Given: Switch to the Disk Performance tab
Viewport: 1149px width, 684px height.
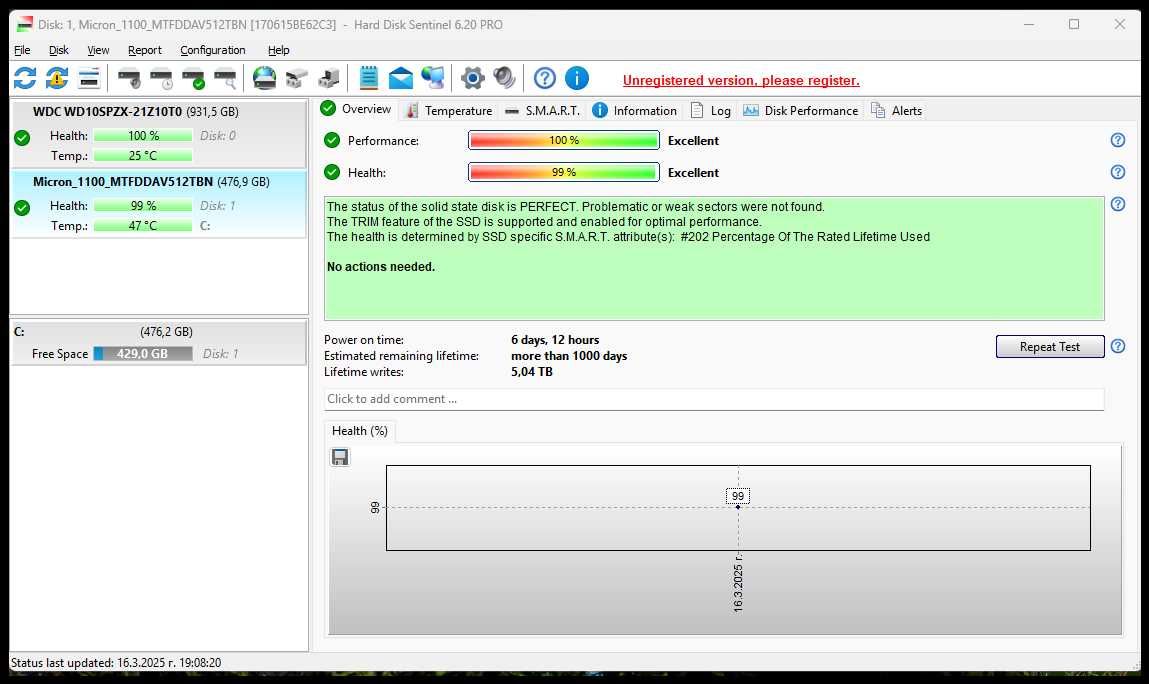Looking at the screenshot, I should pyautogui.click(x=801, y=111).
